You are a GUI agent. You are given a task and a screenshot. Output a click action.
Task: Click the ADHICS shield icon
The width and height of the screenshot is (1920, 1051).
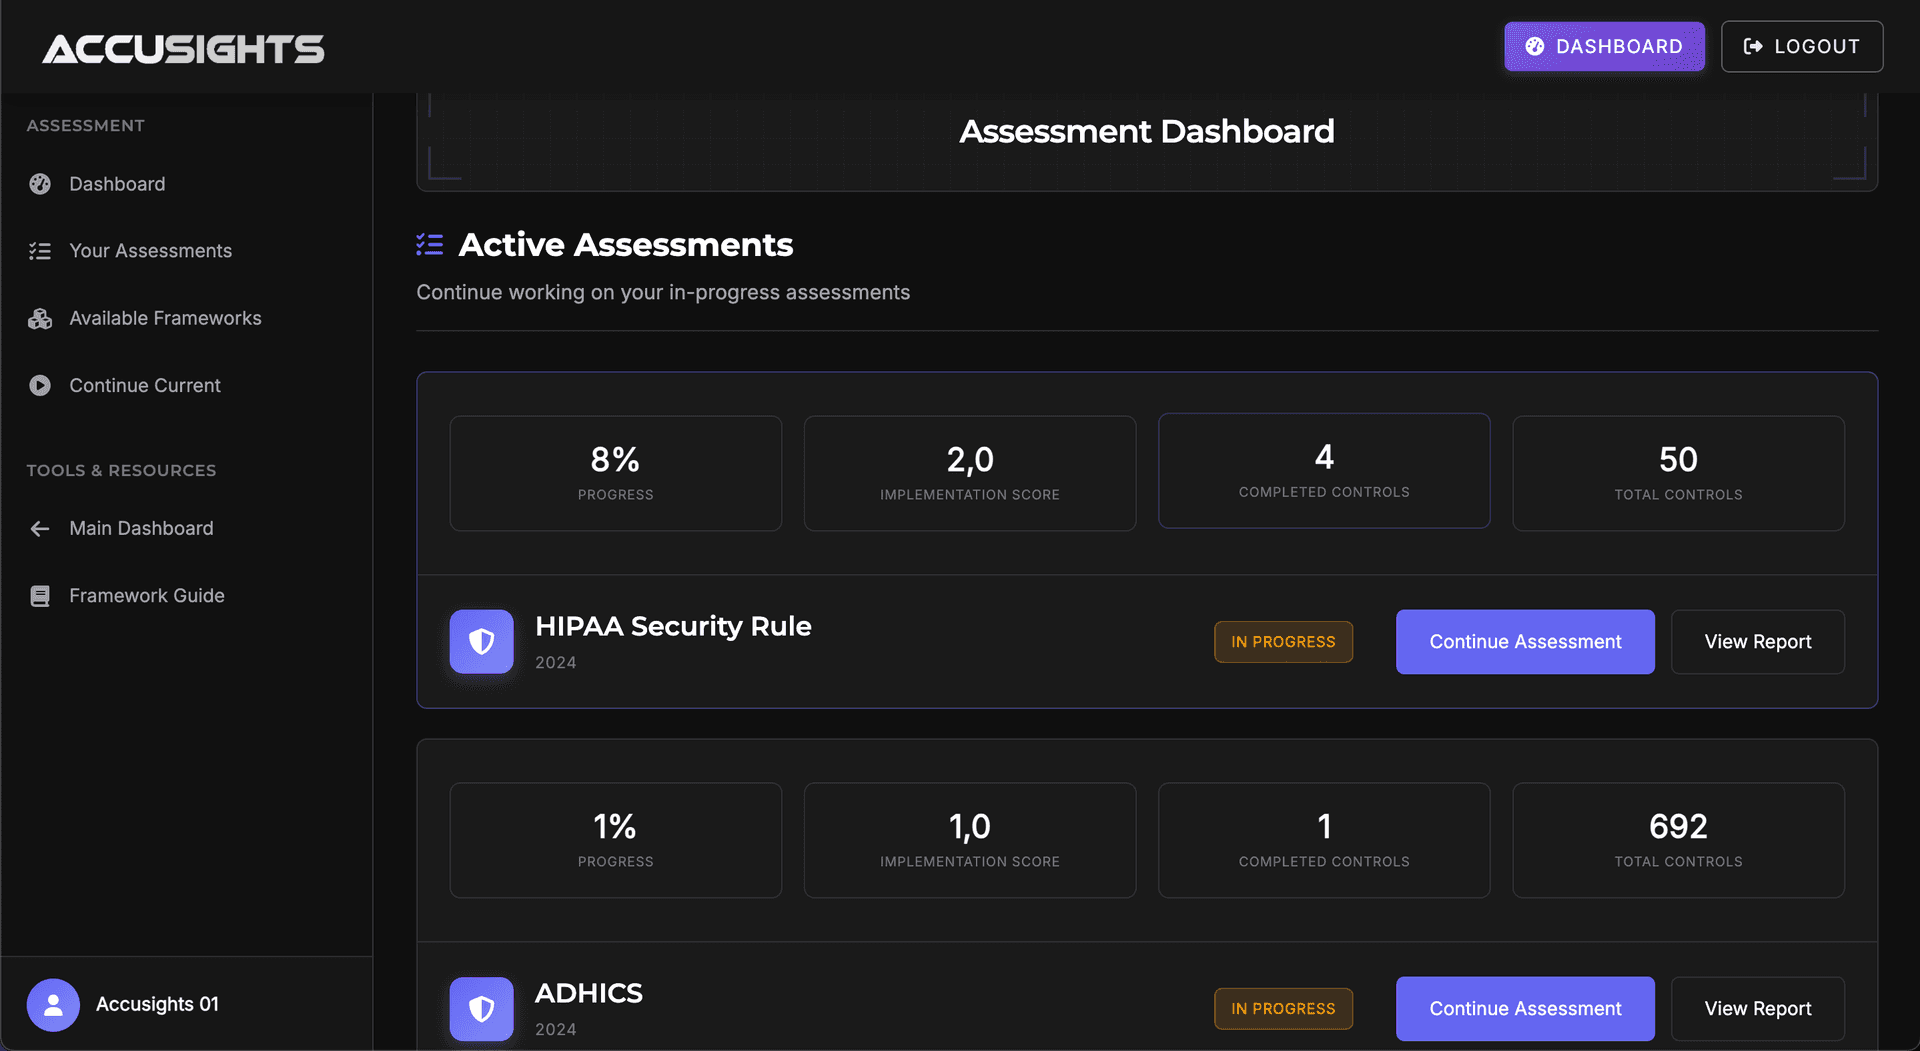(x=481, y=1008)
